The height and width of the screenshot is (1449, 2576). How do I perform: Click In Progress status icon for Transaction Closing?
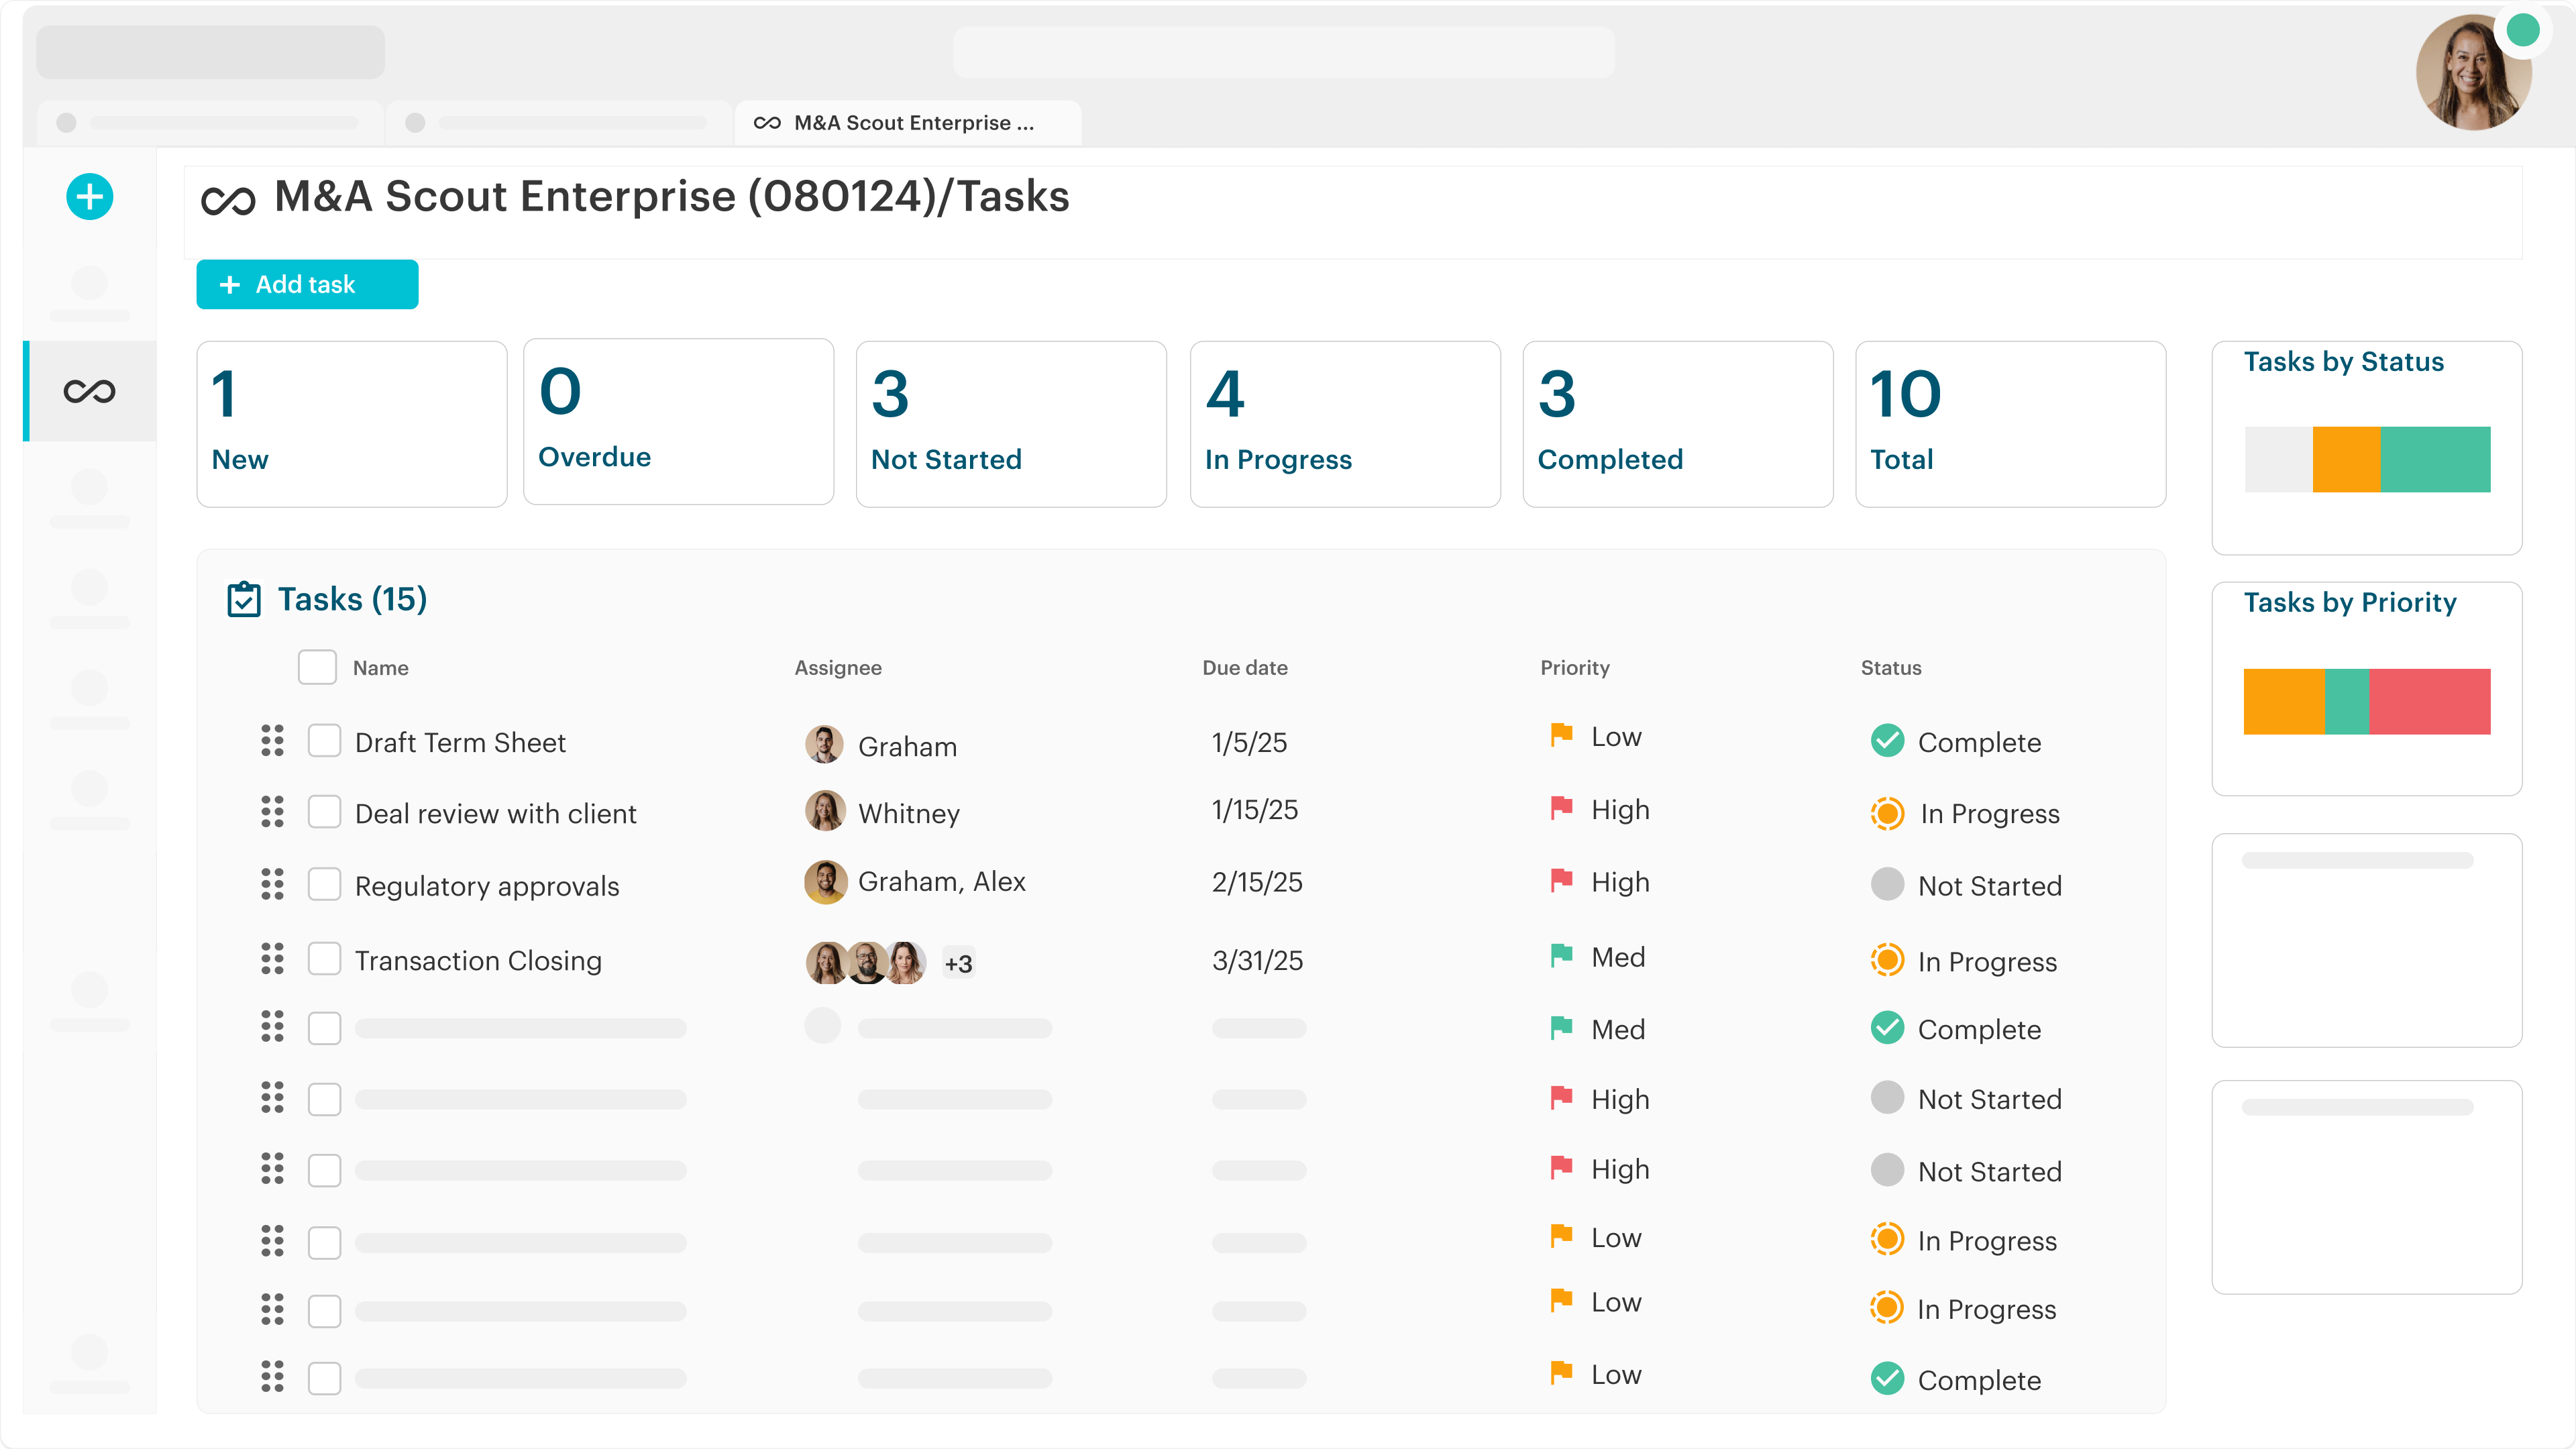click(x=1887, y=960)
